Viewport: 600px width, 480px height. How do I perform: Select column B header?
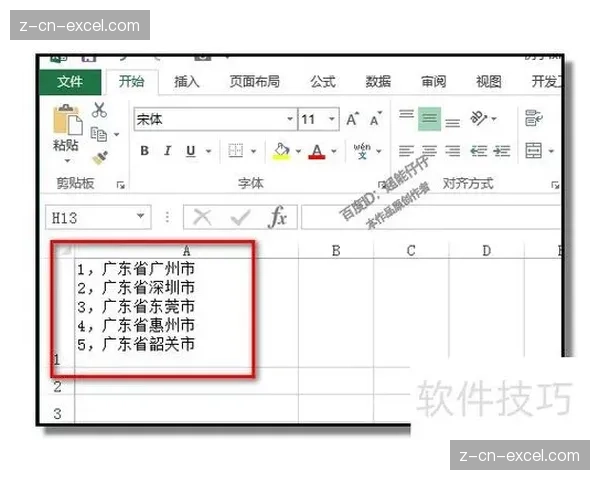point(336,251)
